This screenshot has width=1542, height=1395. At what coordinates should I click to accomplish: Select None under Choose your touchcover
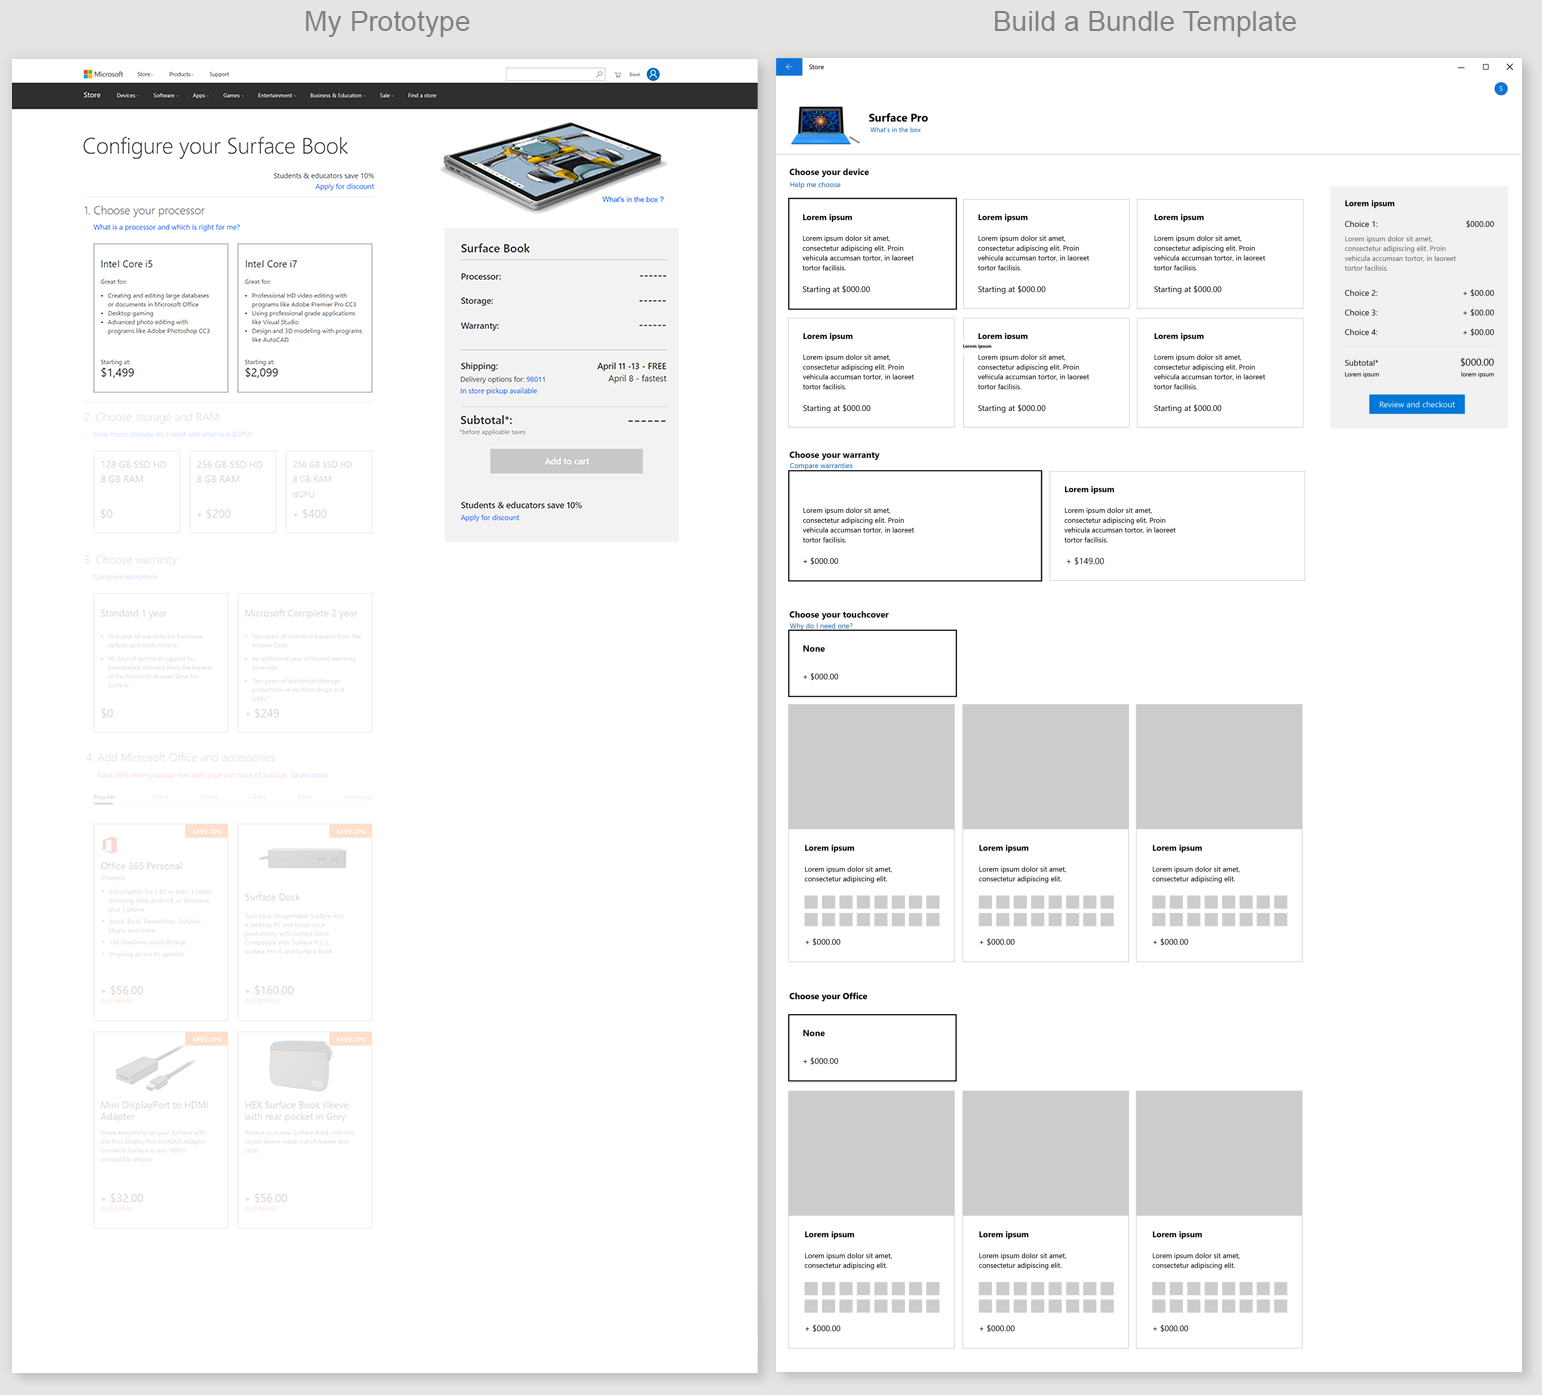click(872, 663)
